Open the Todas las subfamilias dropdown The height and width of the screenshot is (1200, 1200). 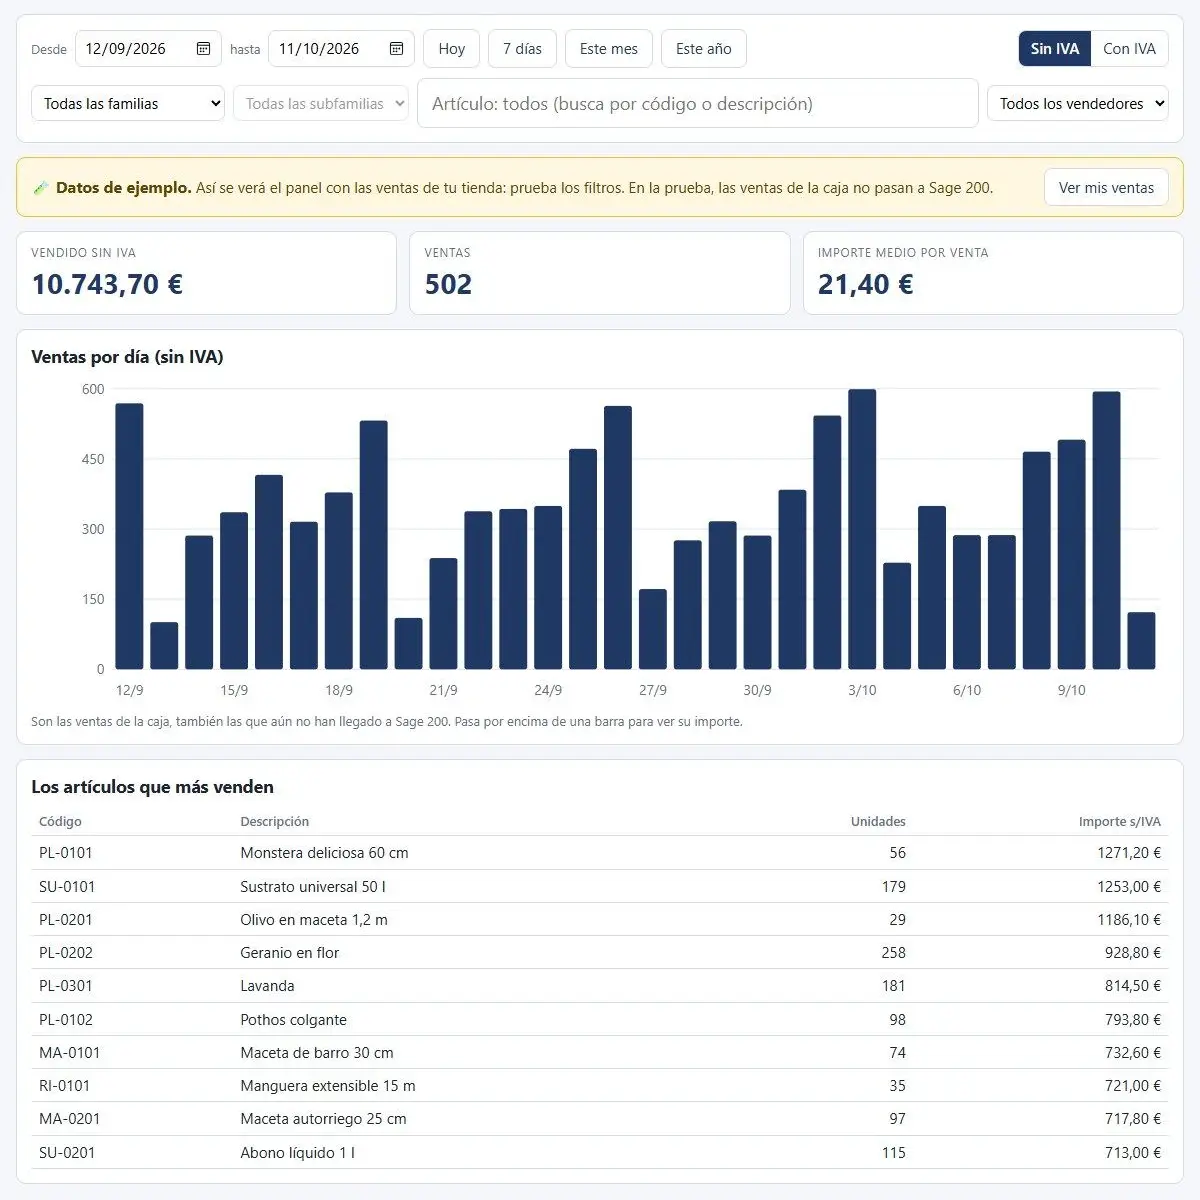[321, 103]
